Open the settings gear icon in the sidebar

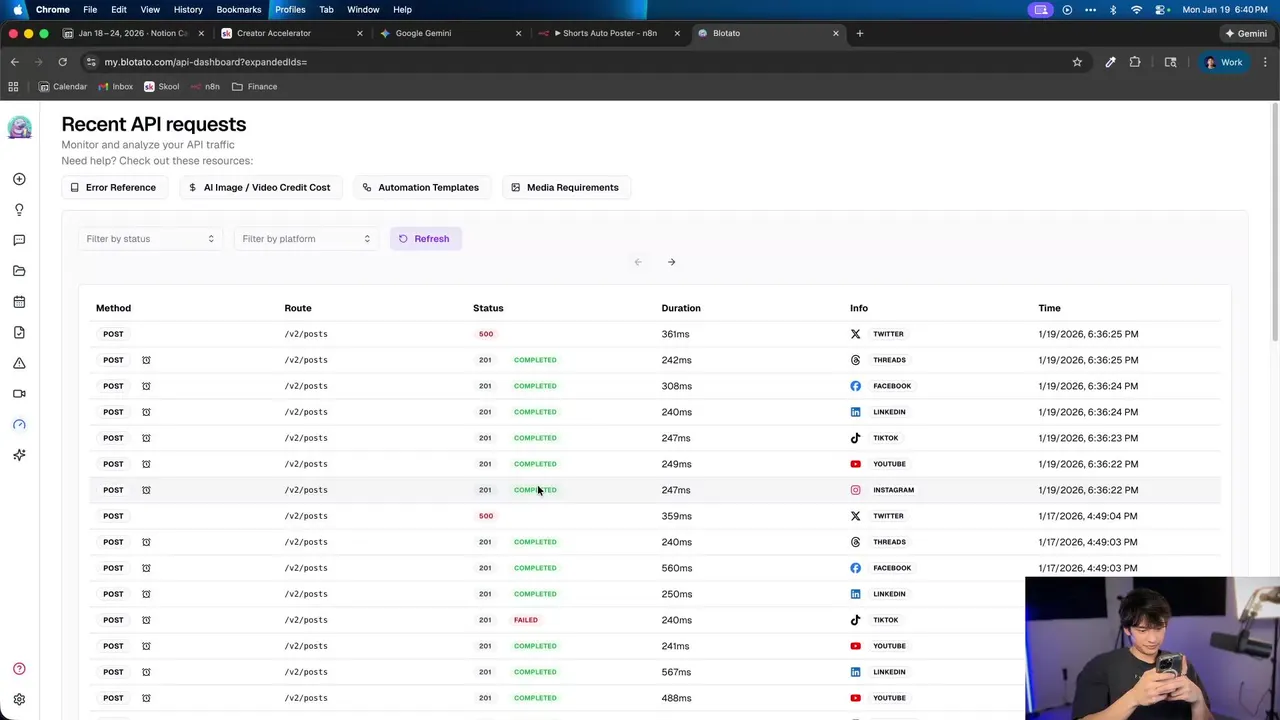coord(19,700)
